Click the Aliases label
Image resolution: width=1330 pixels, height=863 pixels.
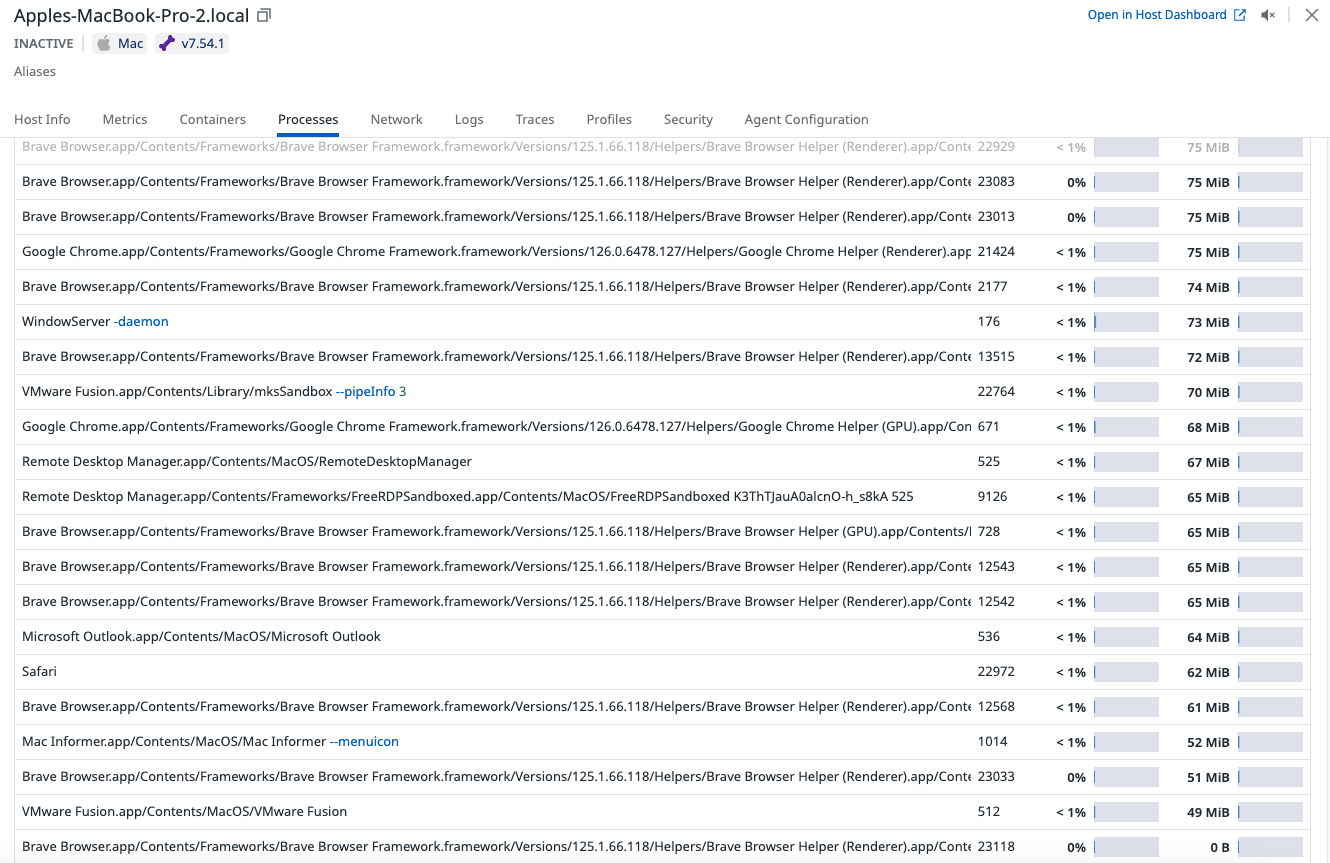point(35,72)
